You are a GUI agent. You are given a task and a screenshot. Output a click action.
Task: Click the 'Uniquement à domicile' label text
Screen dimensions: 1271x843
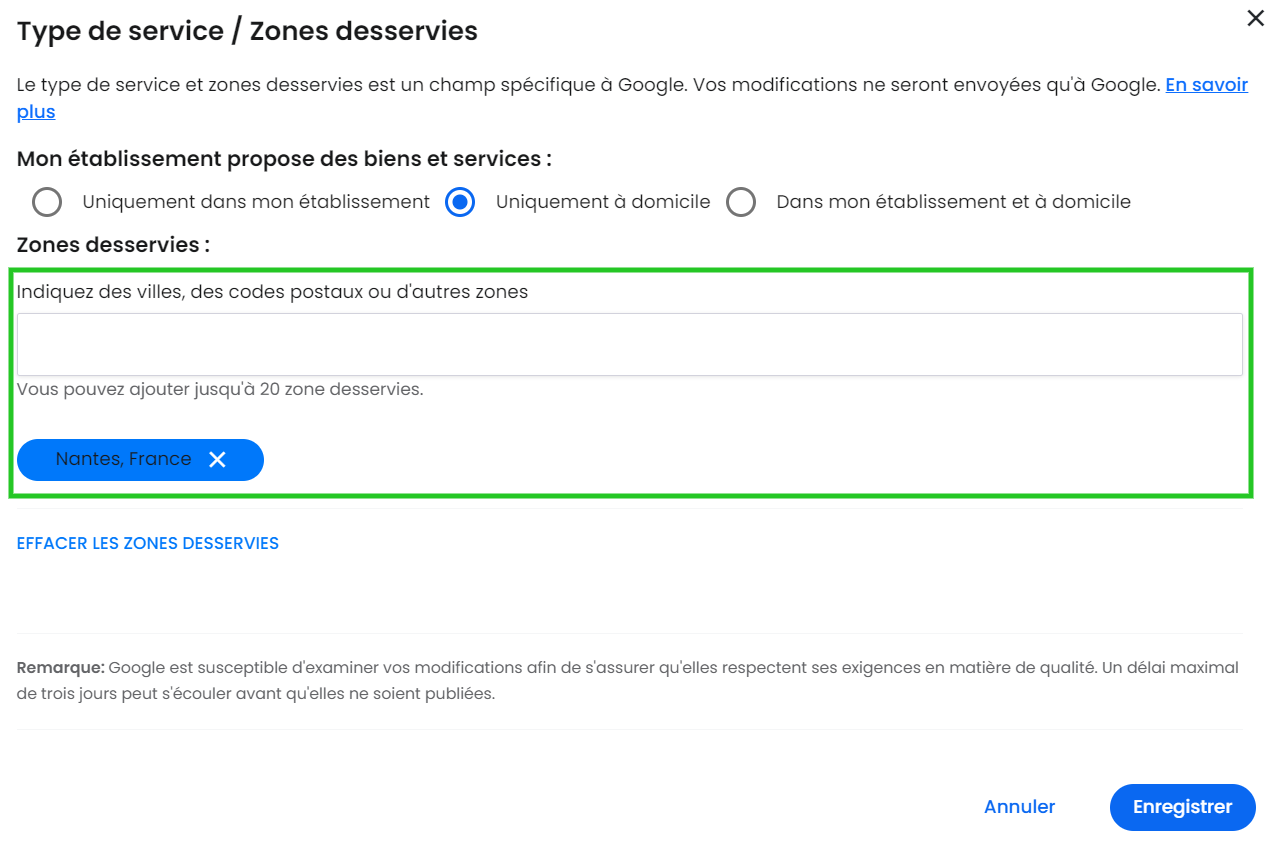click(603, 202)
